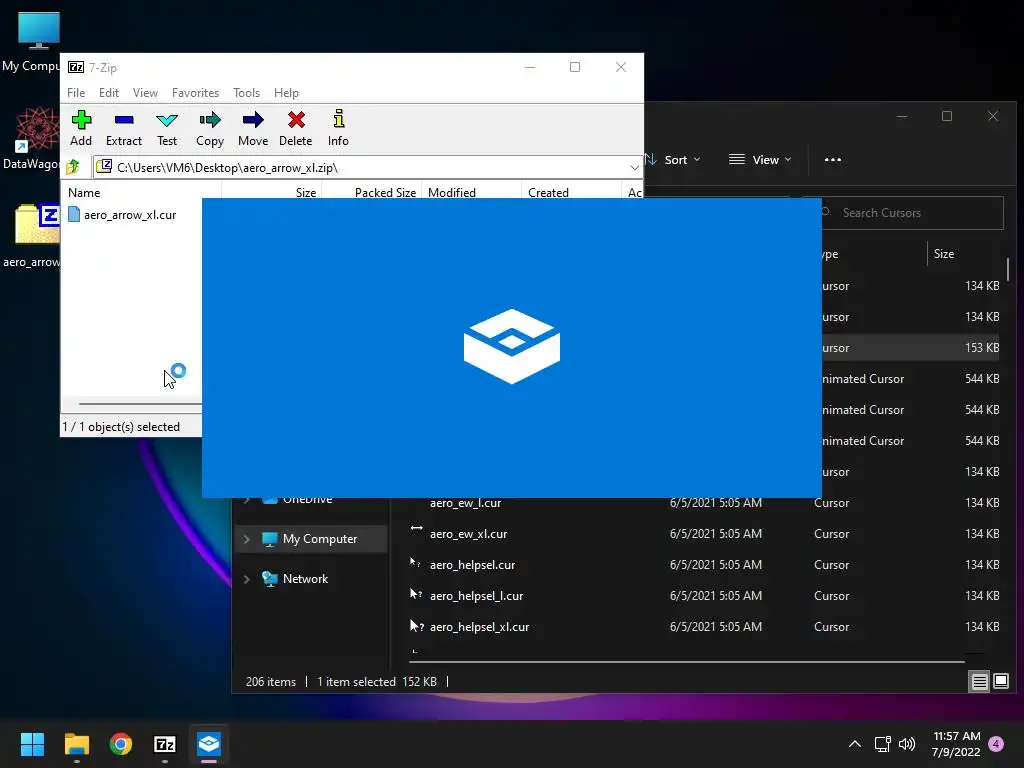Select Network in the navigation pane

305,579
